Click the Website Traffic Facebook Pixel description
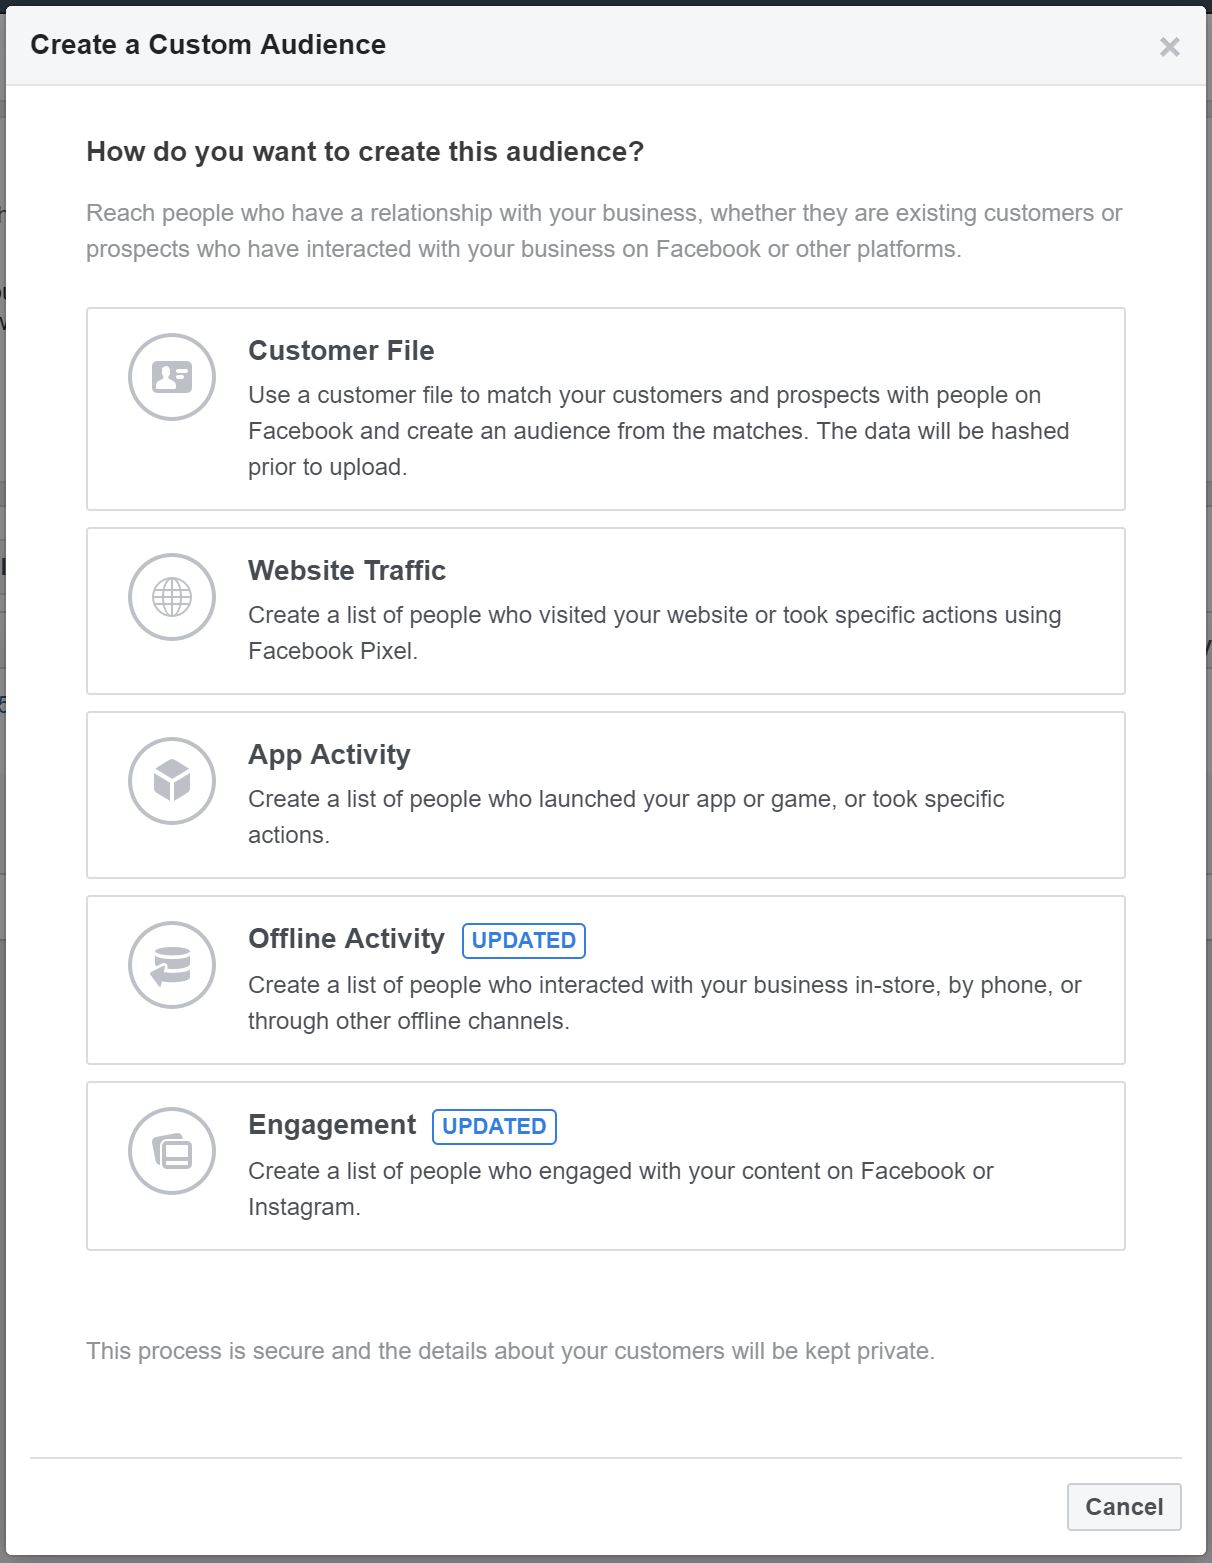This screenshot has height=1563, width=1212. click(x=654, y=633)
